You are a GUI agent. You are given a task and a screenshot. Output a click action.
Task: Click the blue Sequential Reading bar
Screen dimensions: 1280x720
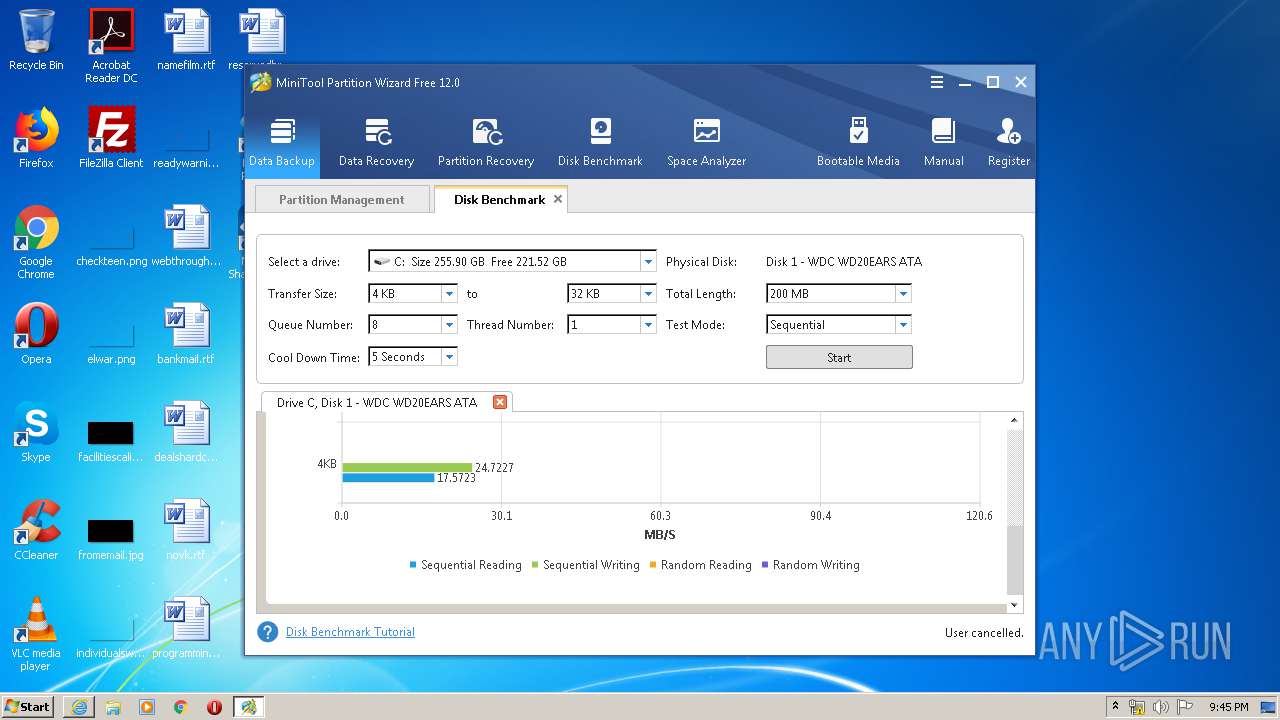click(388, 478)
